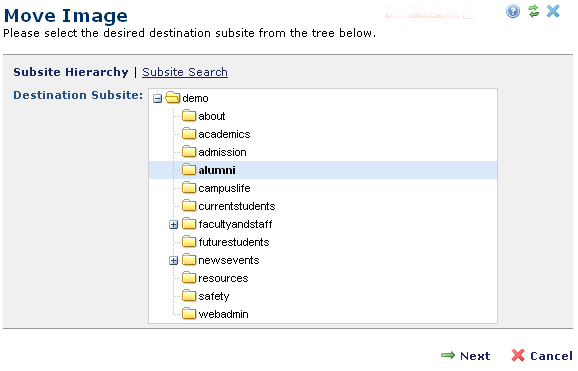This screenshot has height=371, width=578.
Task: Expand the newsevents subsite
Action: click(x=173, y=261)
